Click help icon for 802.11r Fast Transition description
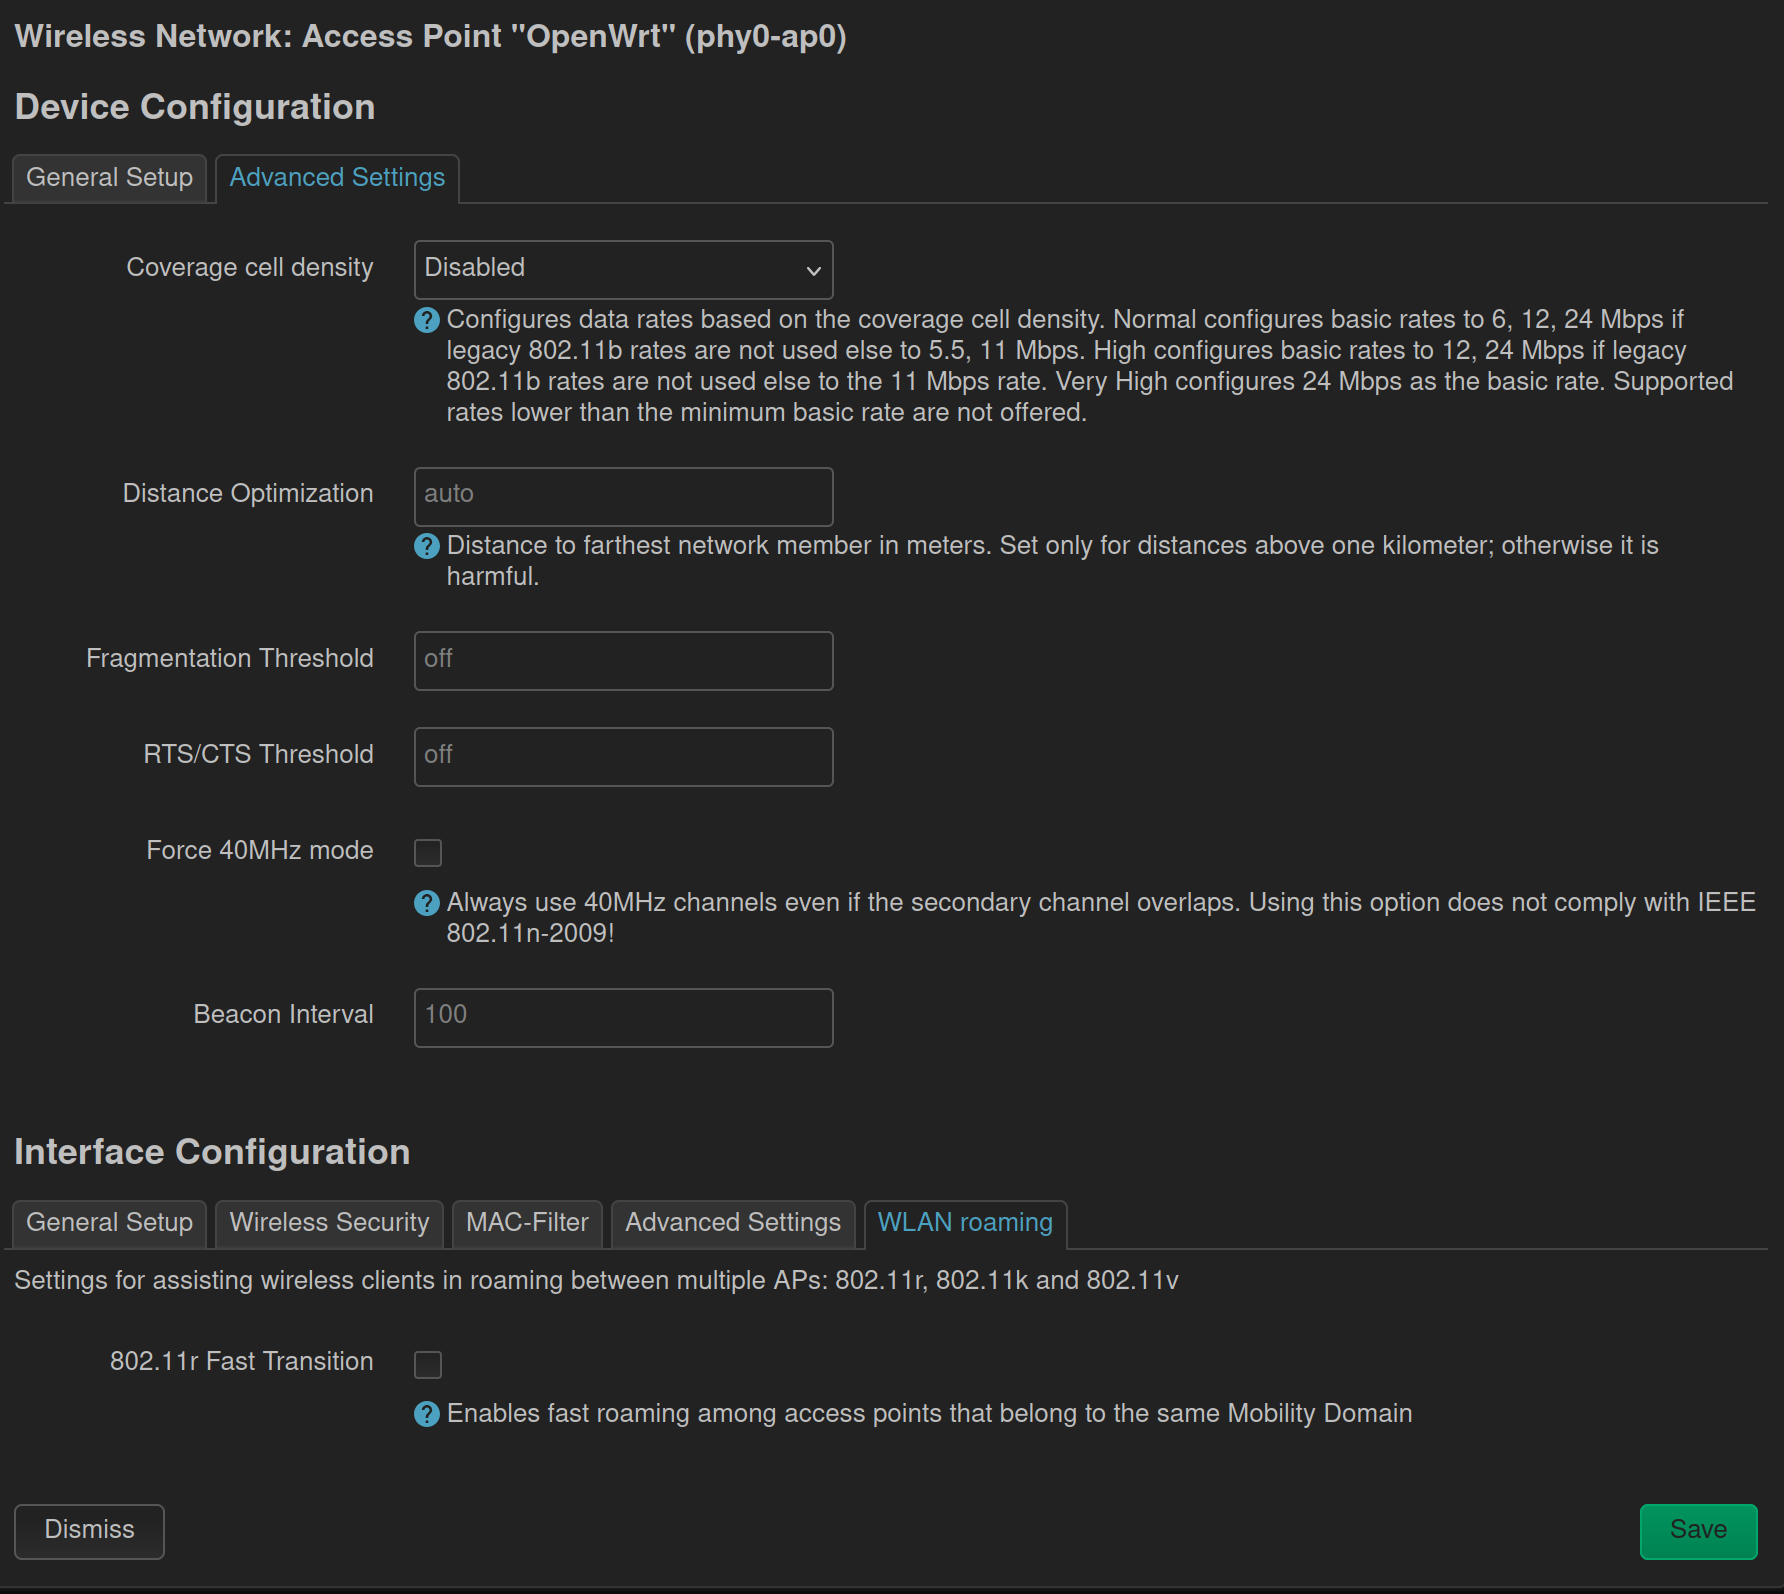1784x1594 pixels. click(427, 1414)
